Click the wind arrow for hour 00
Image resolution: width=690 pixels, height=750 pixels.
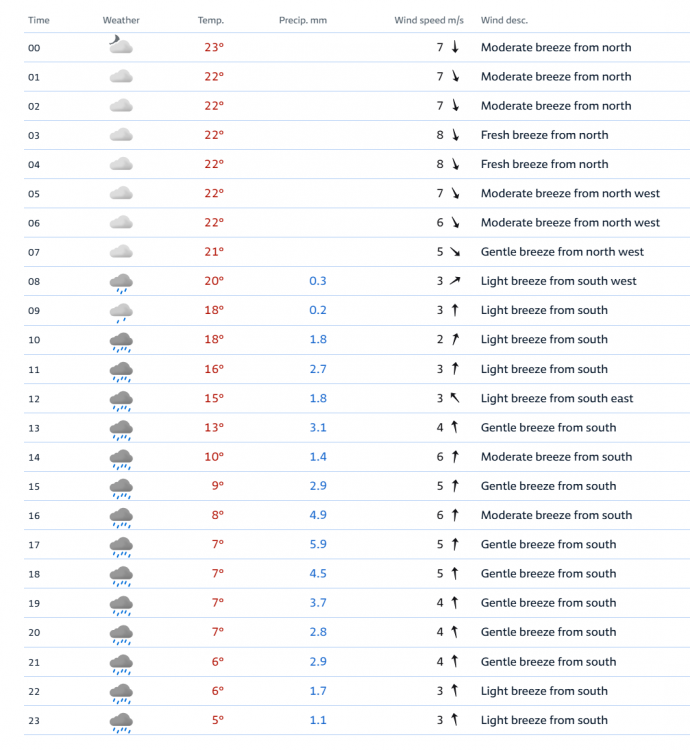pyautogui.click(x=455, y=47)
